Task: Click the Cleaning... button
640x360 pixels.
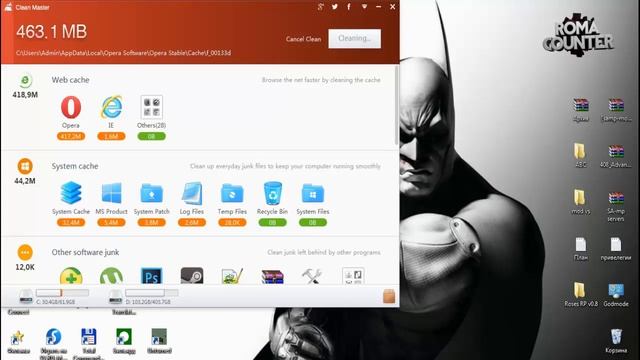Action: (355, 38)
